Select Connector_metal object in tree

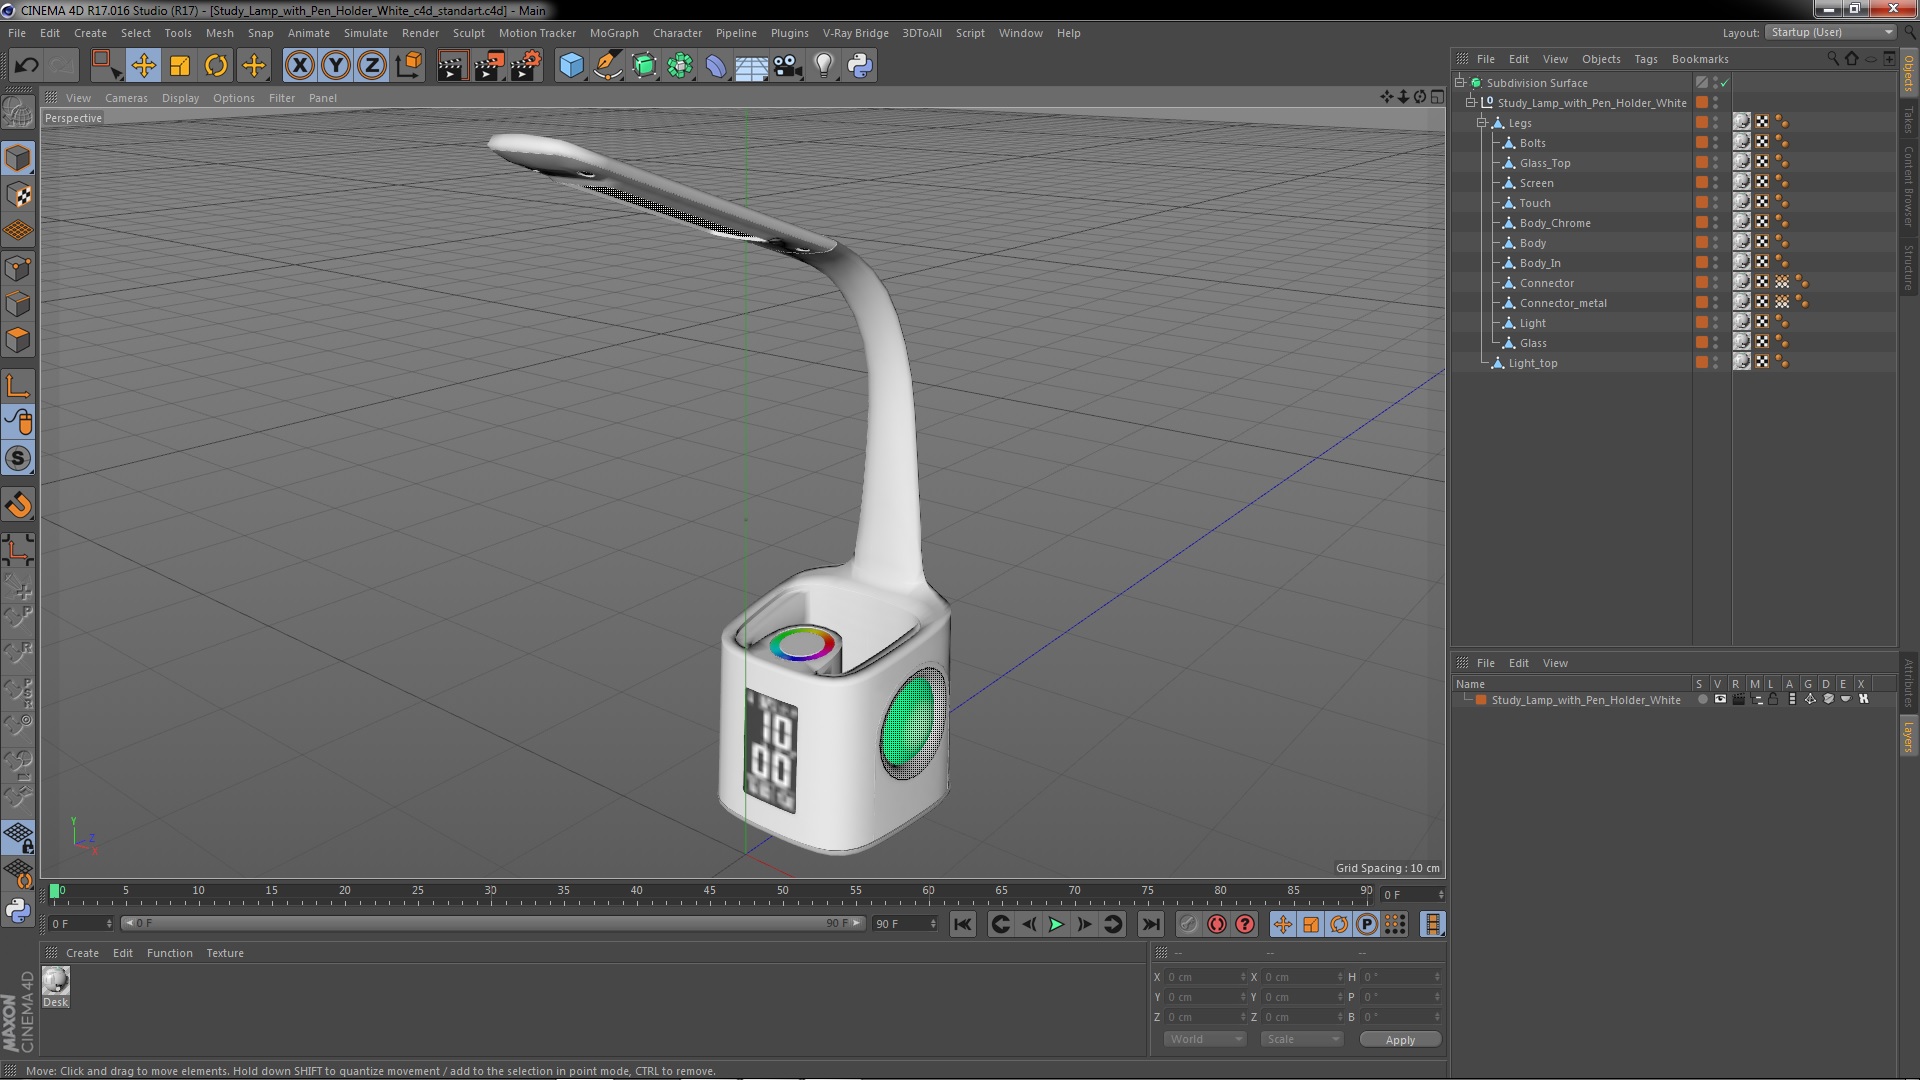[1563, 303]
